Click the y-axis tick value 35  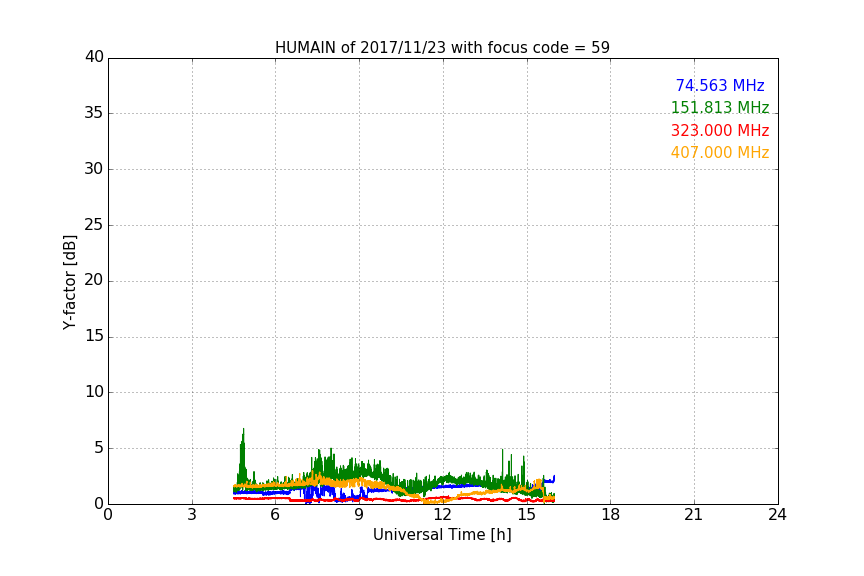tap(94, 113)
